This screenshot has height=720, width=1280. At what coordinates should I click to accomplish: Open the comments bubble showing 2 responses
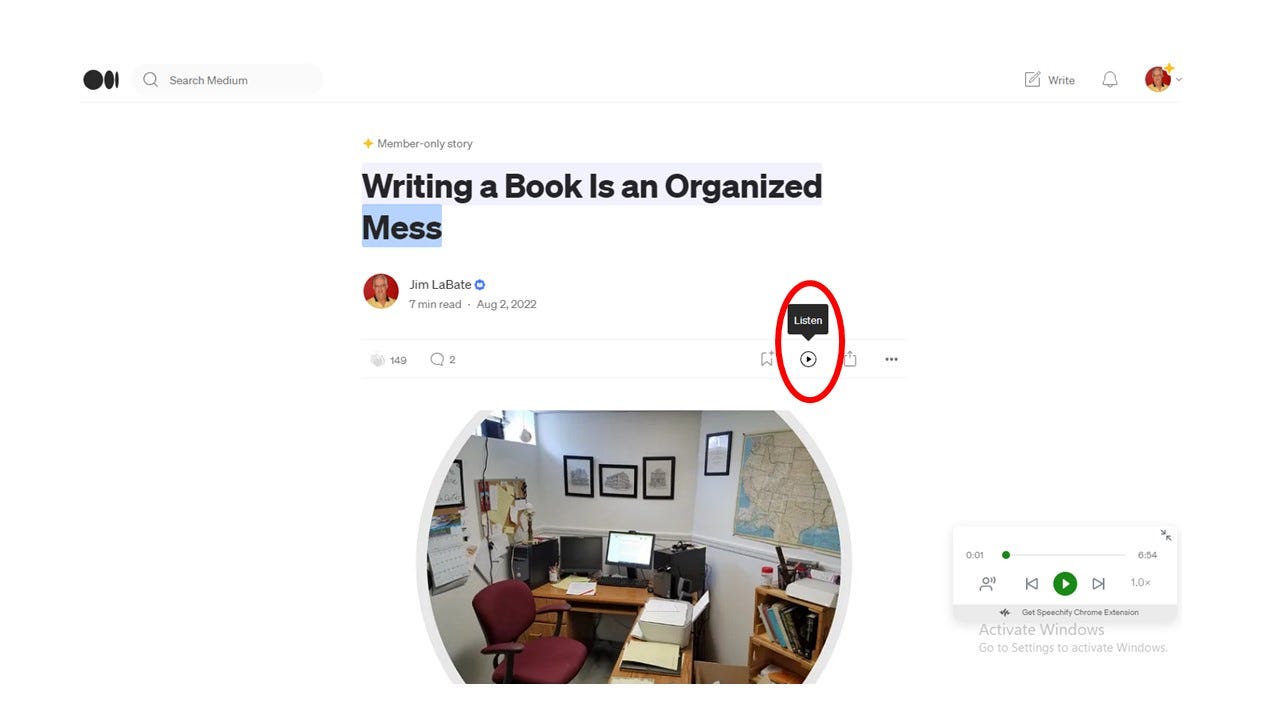point(437,360)
